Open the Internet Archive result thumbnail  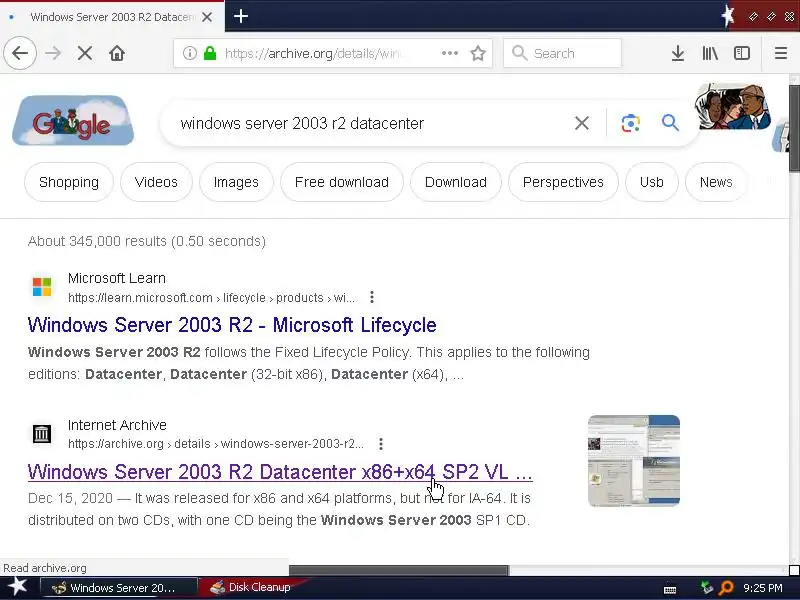click(634, 461)
